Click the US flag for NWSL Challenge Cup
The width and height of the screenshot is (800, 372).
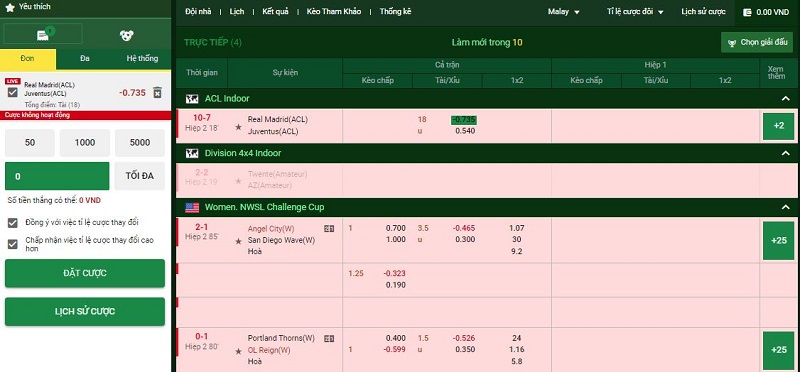(192, 208)
